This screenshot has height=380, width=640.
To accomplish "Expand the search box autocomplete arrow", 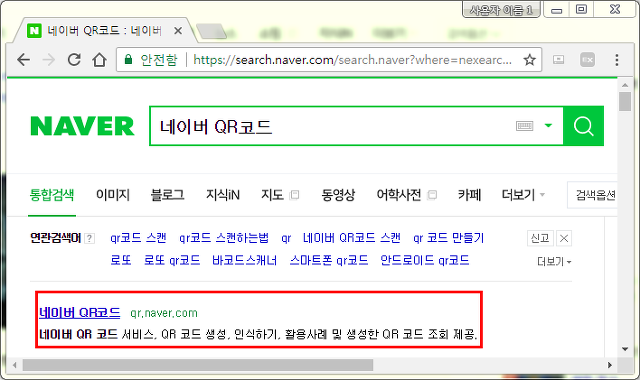I will click(x=549, y=125).
